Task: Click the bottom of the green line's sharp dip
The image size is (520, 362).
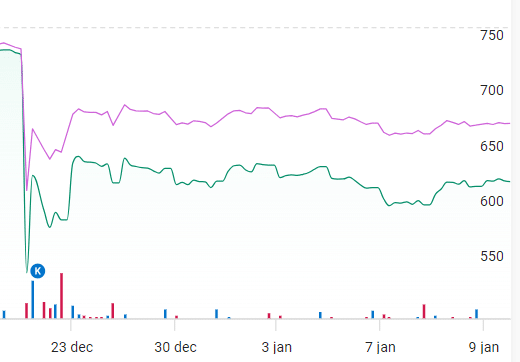Action: 27,272
